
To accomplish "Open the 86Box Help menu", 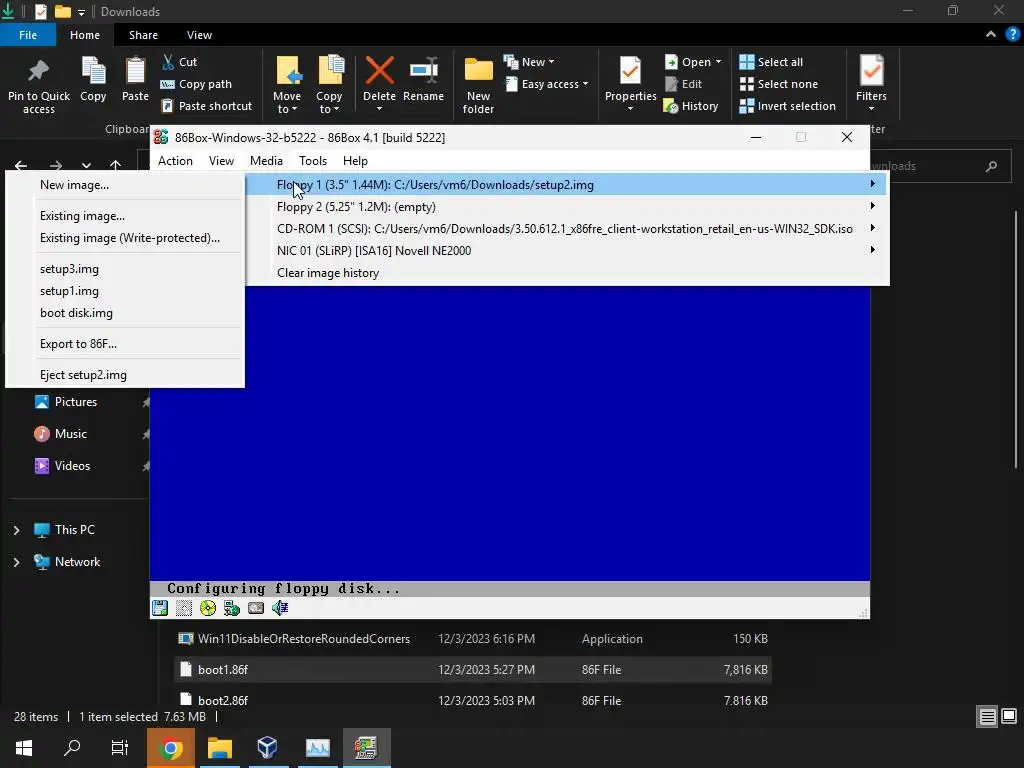I will click(355, 161).
